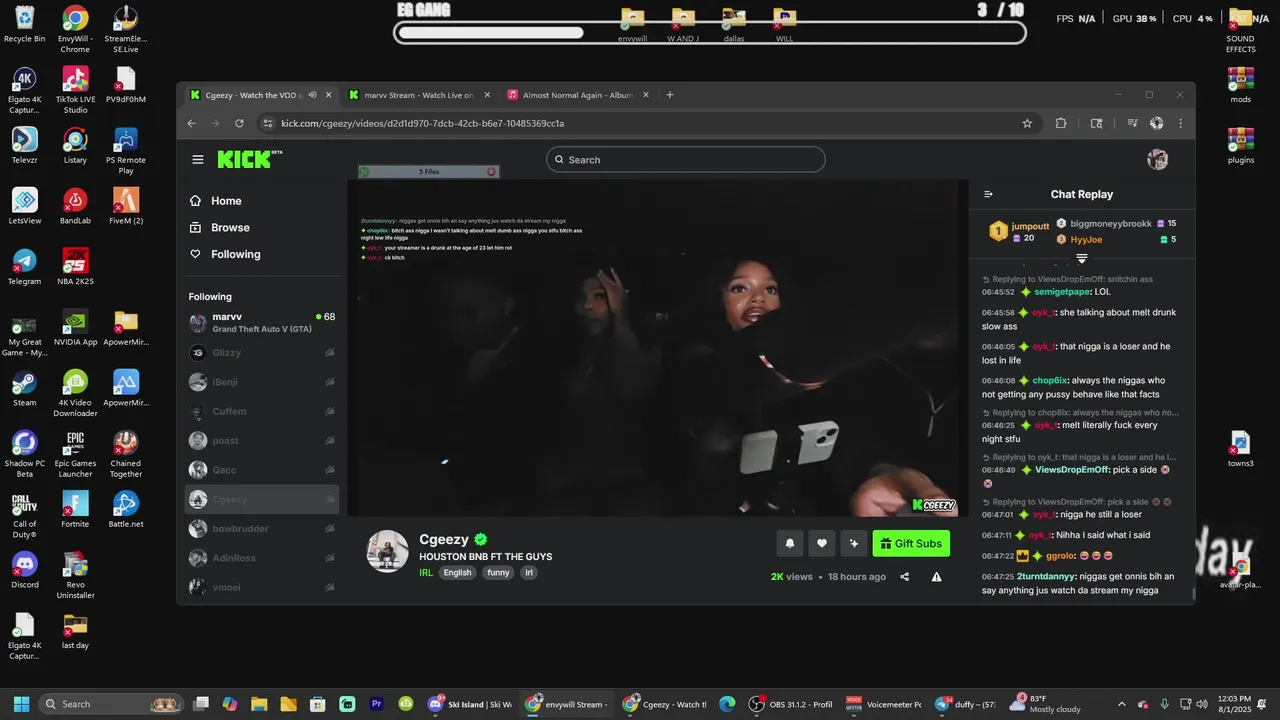This screenshot has height=720, width=1280.
Task: Click Cgeezy's channel avatar
Action: click(x=388, y=551)
